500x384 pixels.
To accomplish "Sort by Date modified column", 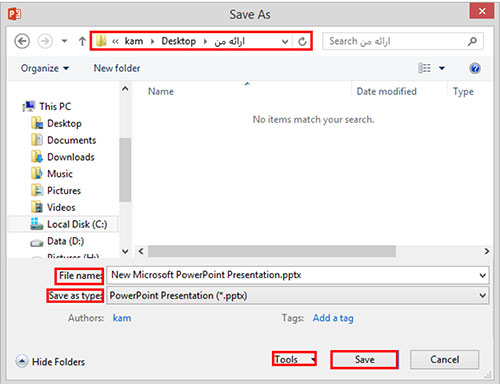I will (x=387, y=91).
